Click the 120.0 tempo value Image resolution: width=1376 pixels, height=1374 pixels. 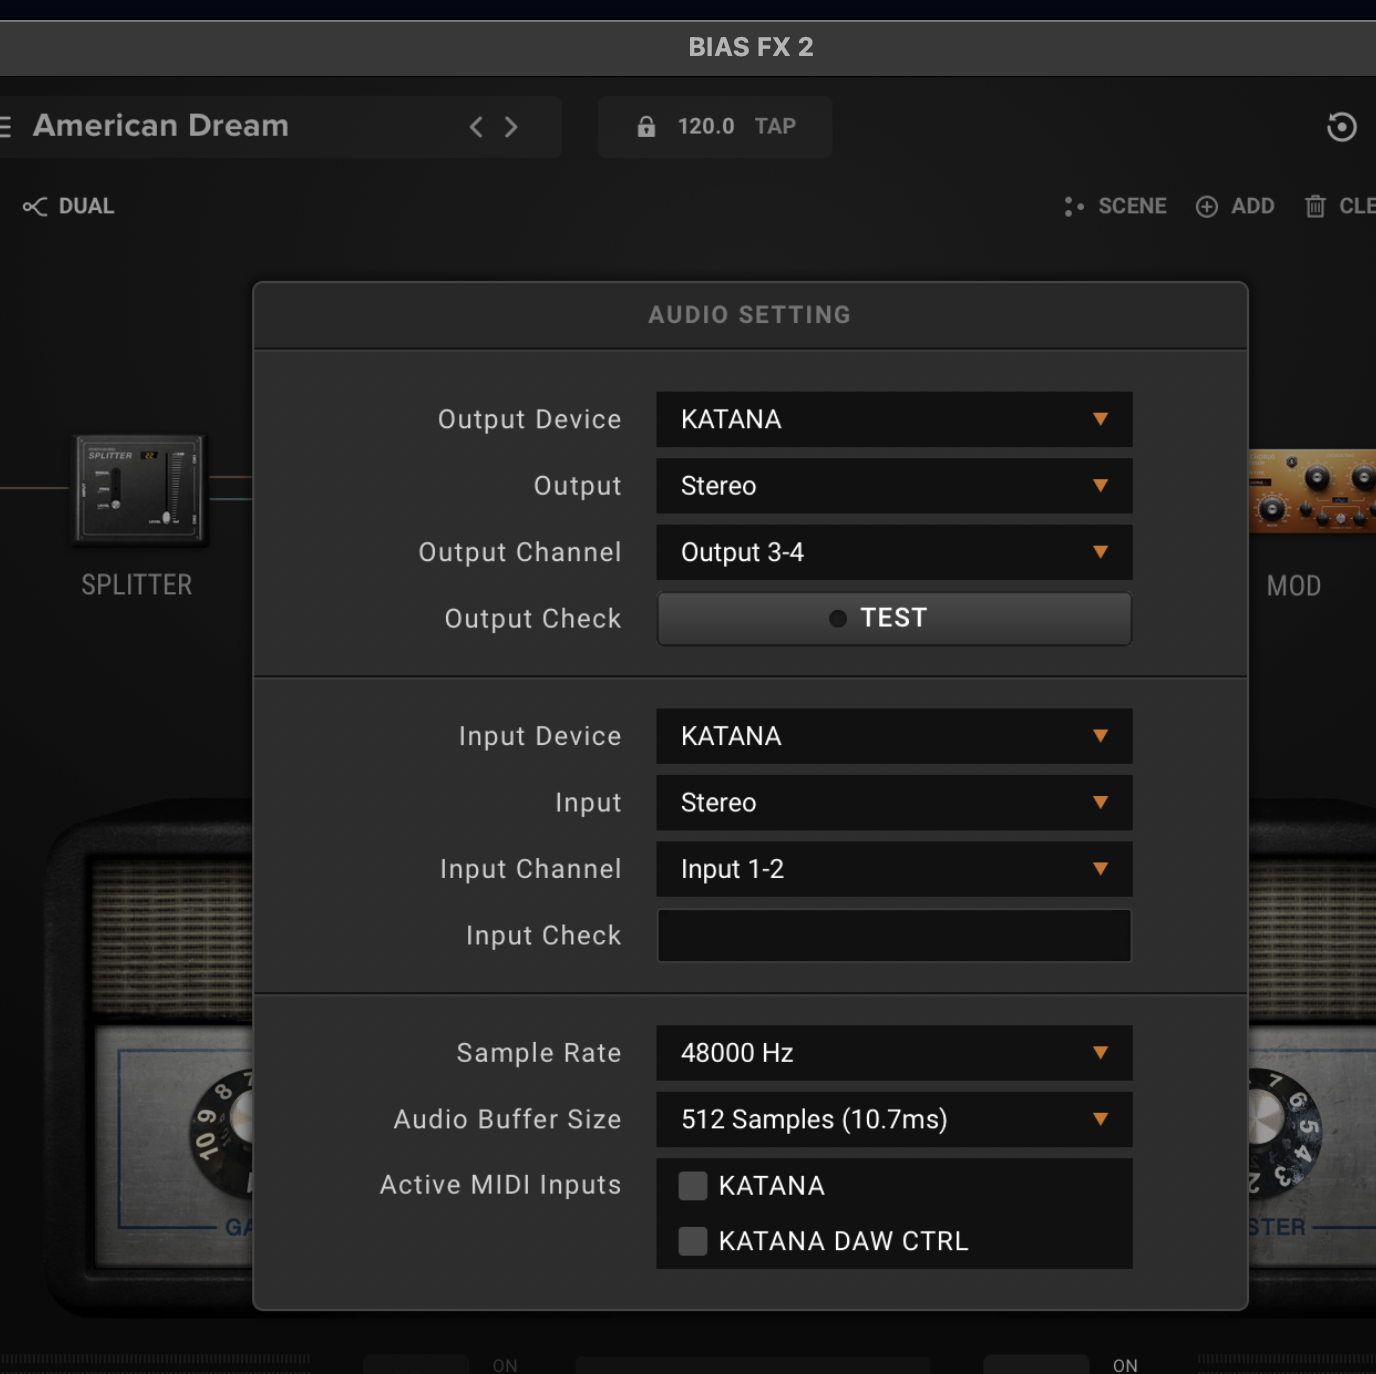coord(706,127)
